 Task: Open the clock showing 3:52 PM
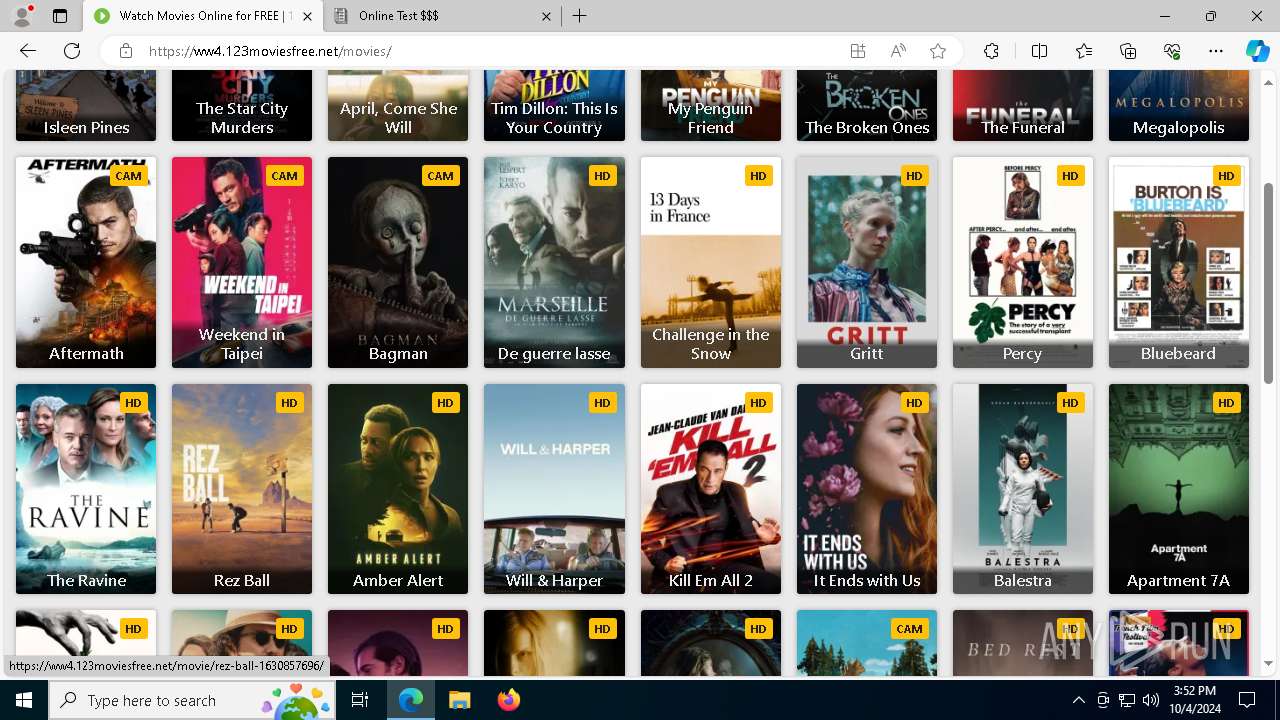pos(1195,700)
